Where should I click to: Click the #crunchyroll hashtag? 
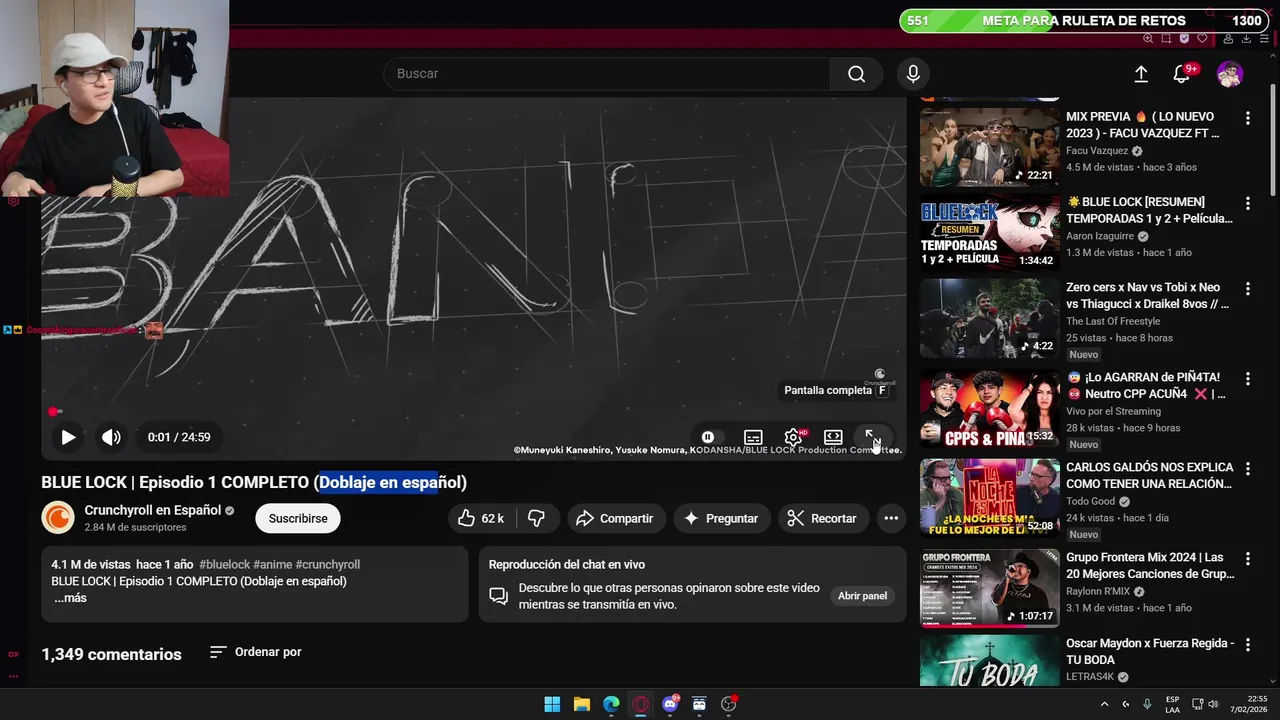(327, 564)
